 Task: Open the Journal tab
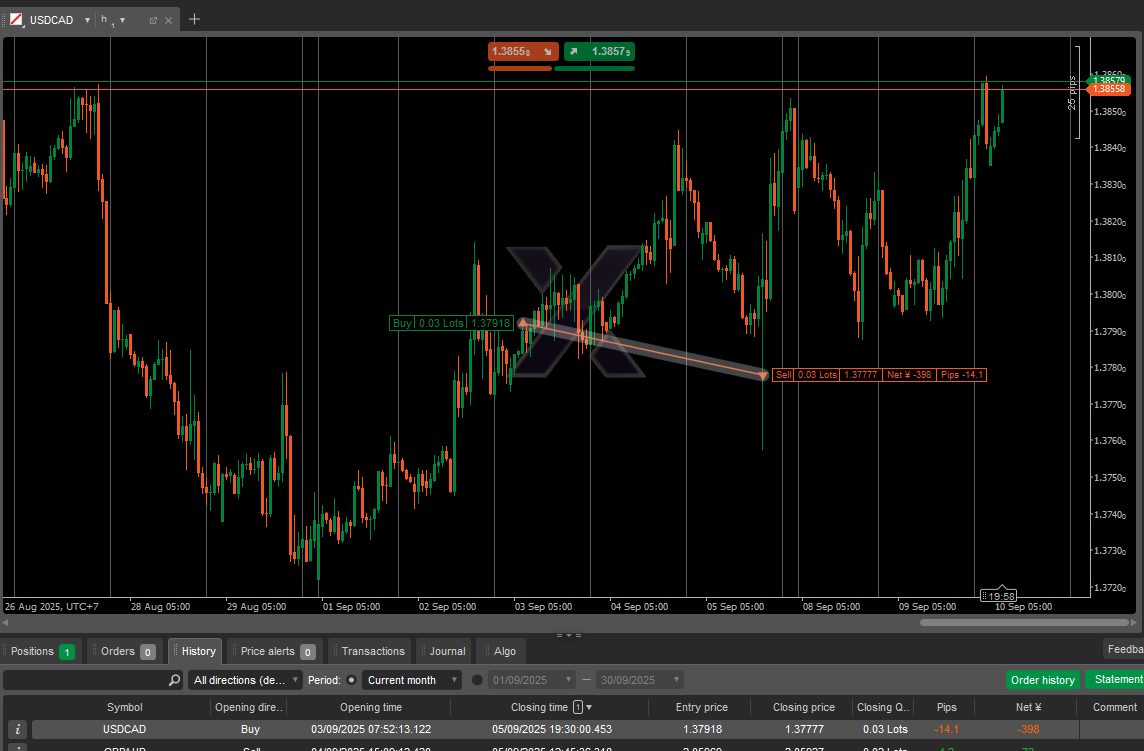coord(447,651)
